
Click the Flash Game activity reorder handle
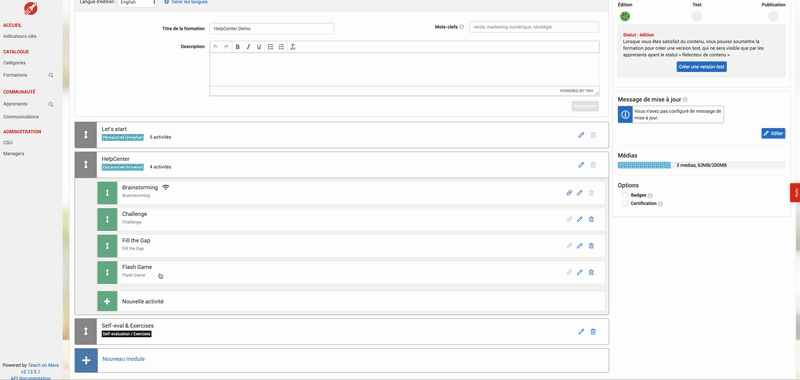click(107, 272)
